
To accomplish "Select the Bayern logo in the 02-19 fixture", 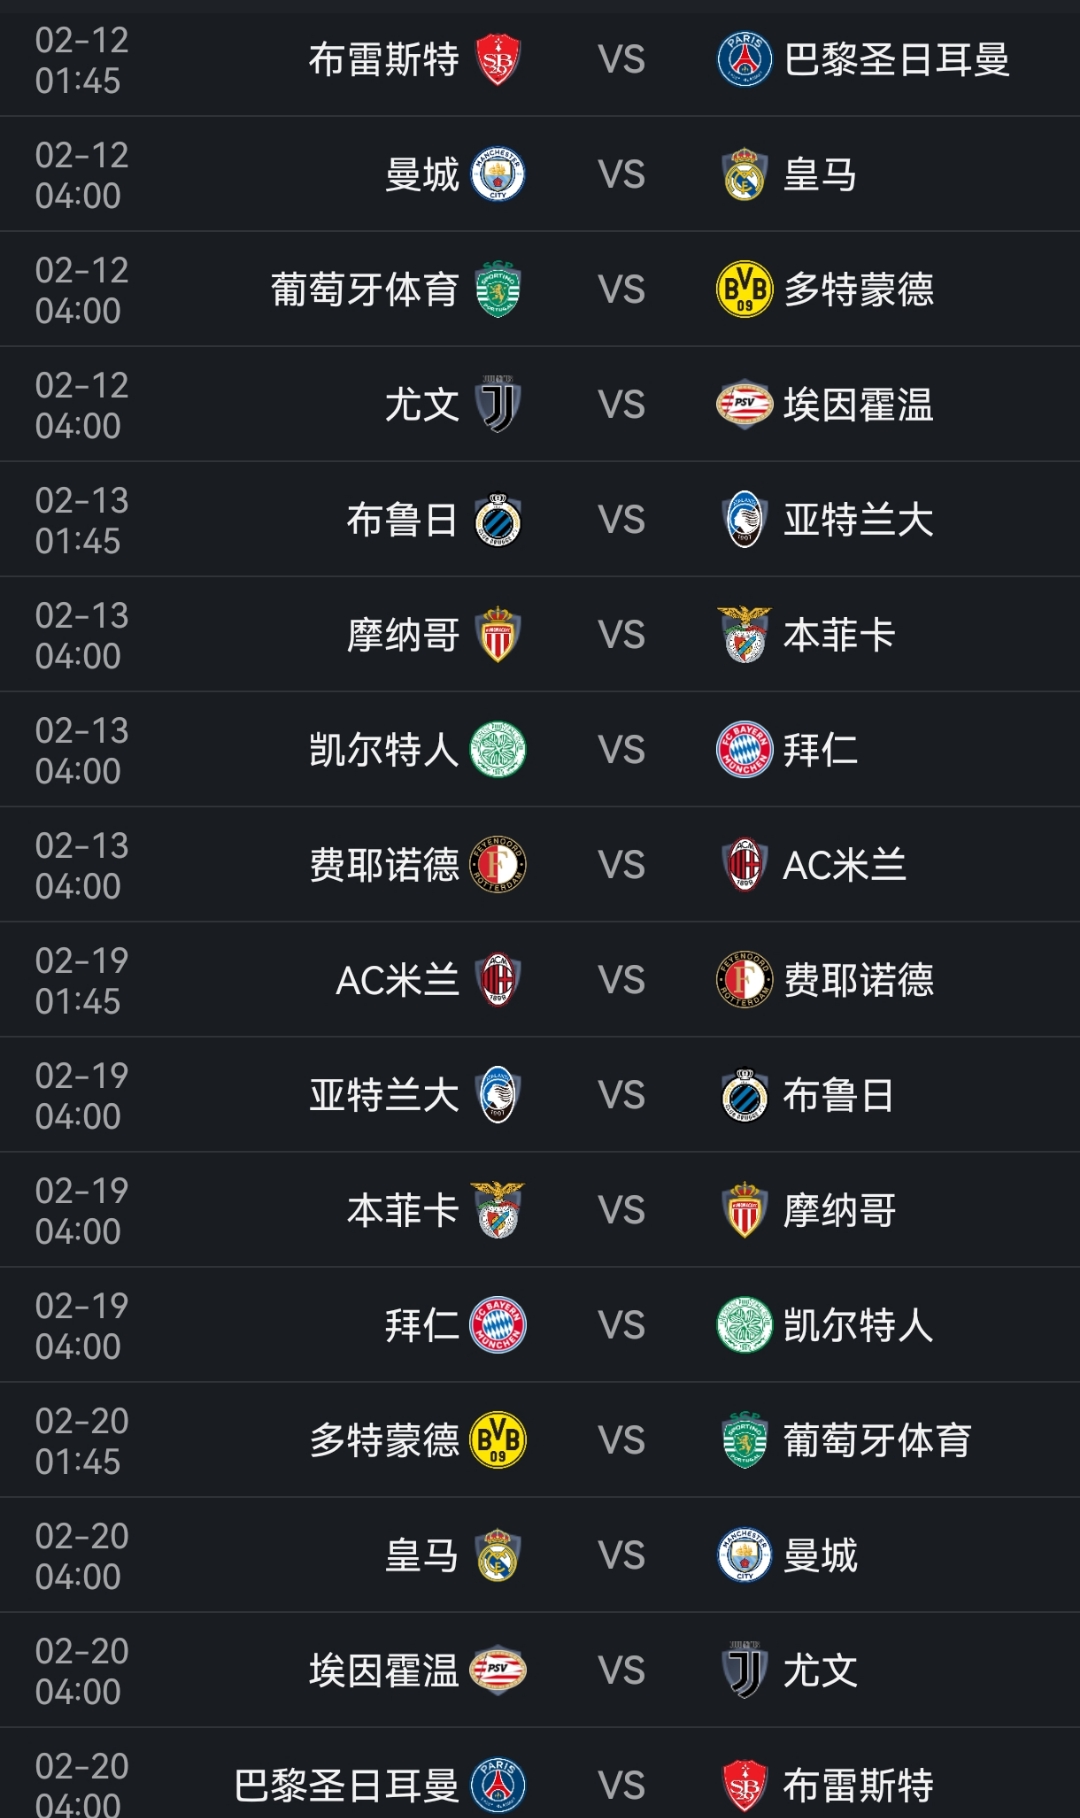I will [x=498, y=1325].
